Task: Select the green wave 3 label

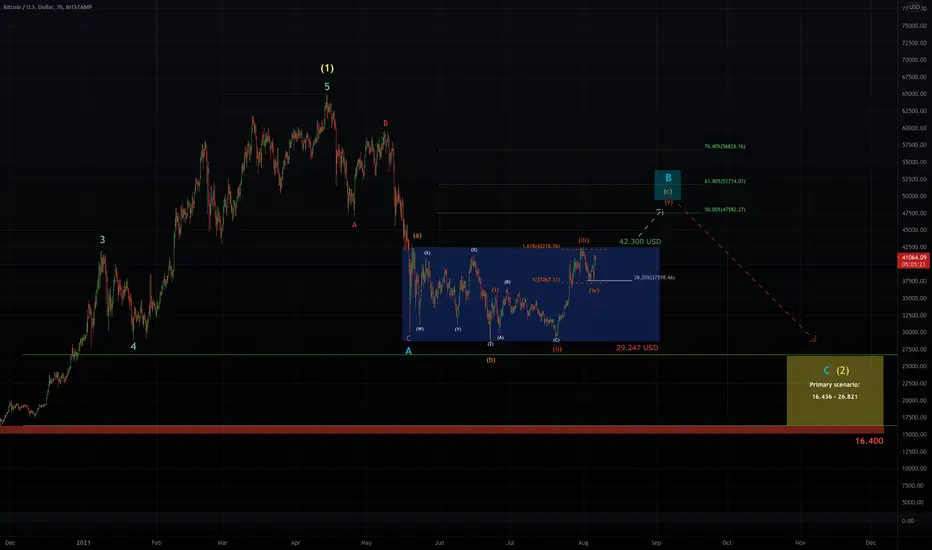Action: click(x=102, y=240)
